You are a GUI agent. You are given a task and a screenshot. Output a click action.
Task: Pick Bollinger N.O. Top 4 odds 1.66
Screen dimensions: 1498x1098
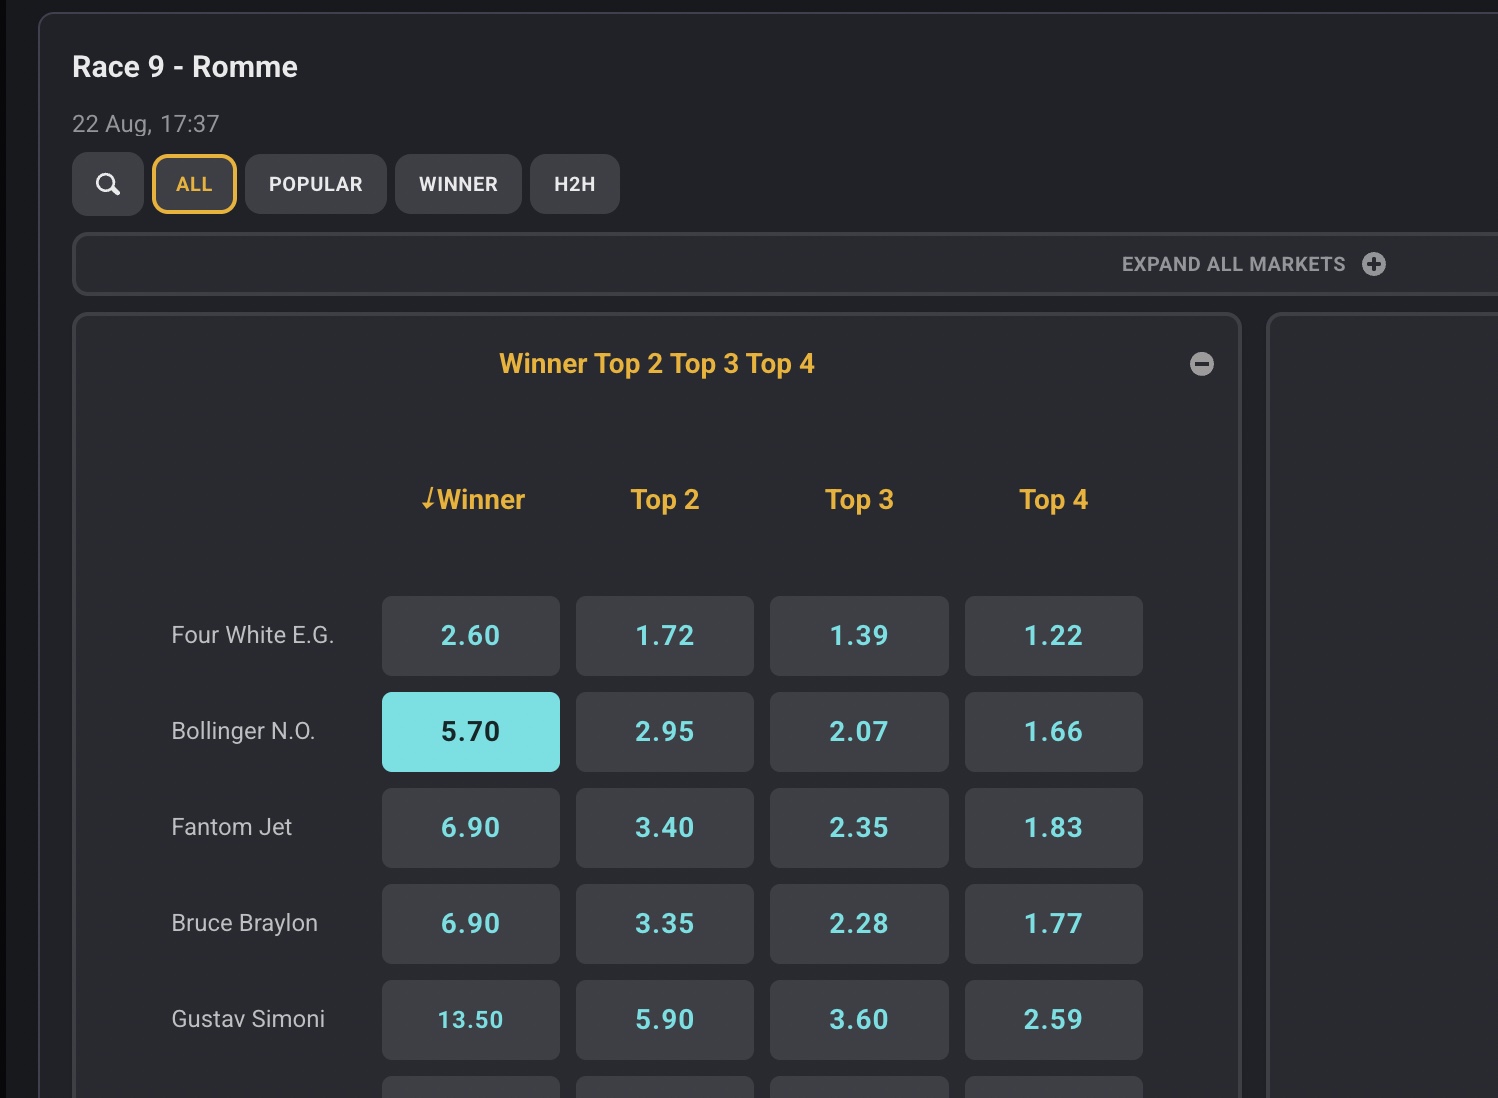(1054, 732)
